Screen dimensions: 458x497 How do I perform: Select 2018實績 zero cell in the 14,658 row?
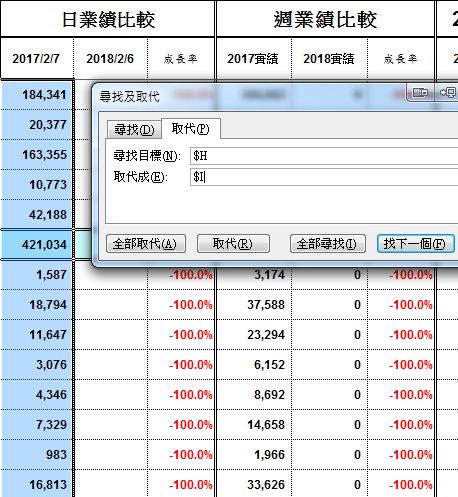(x=330, y=425)
